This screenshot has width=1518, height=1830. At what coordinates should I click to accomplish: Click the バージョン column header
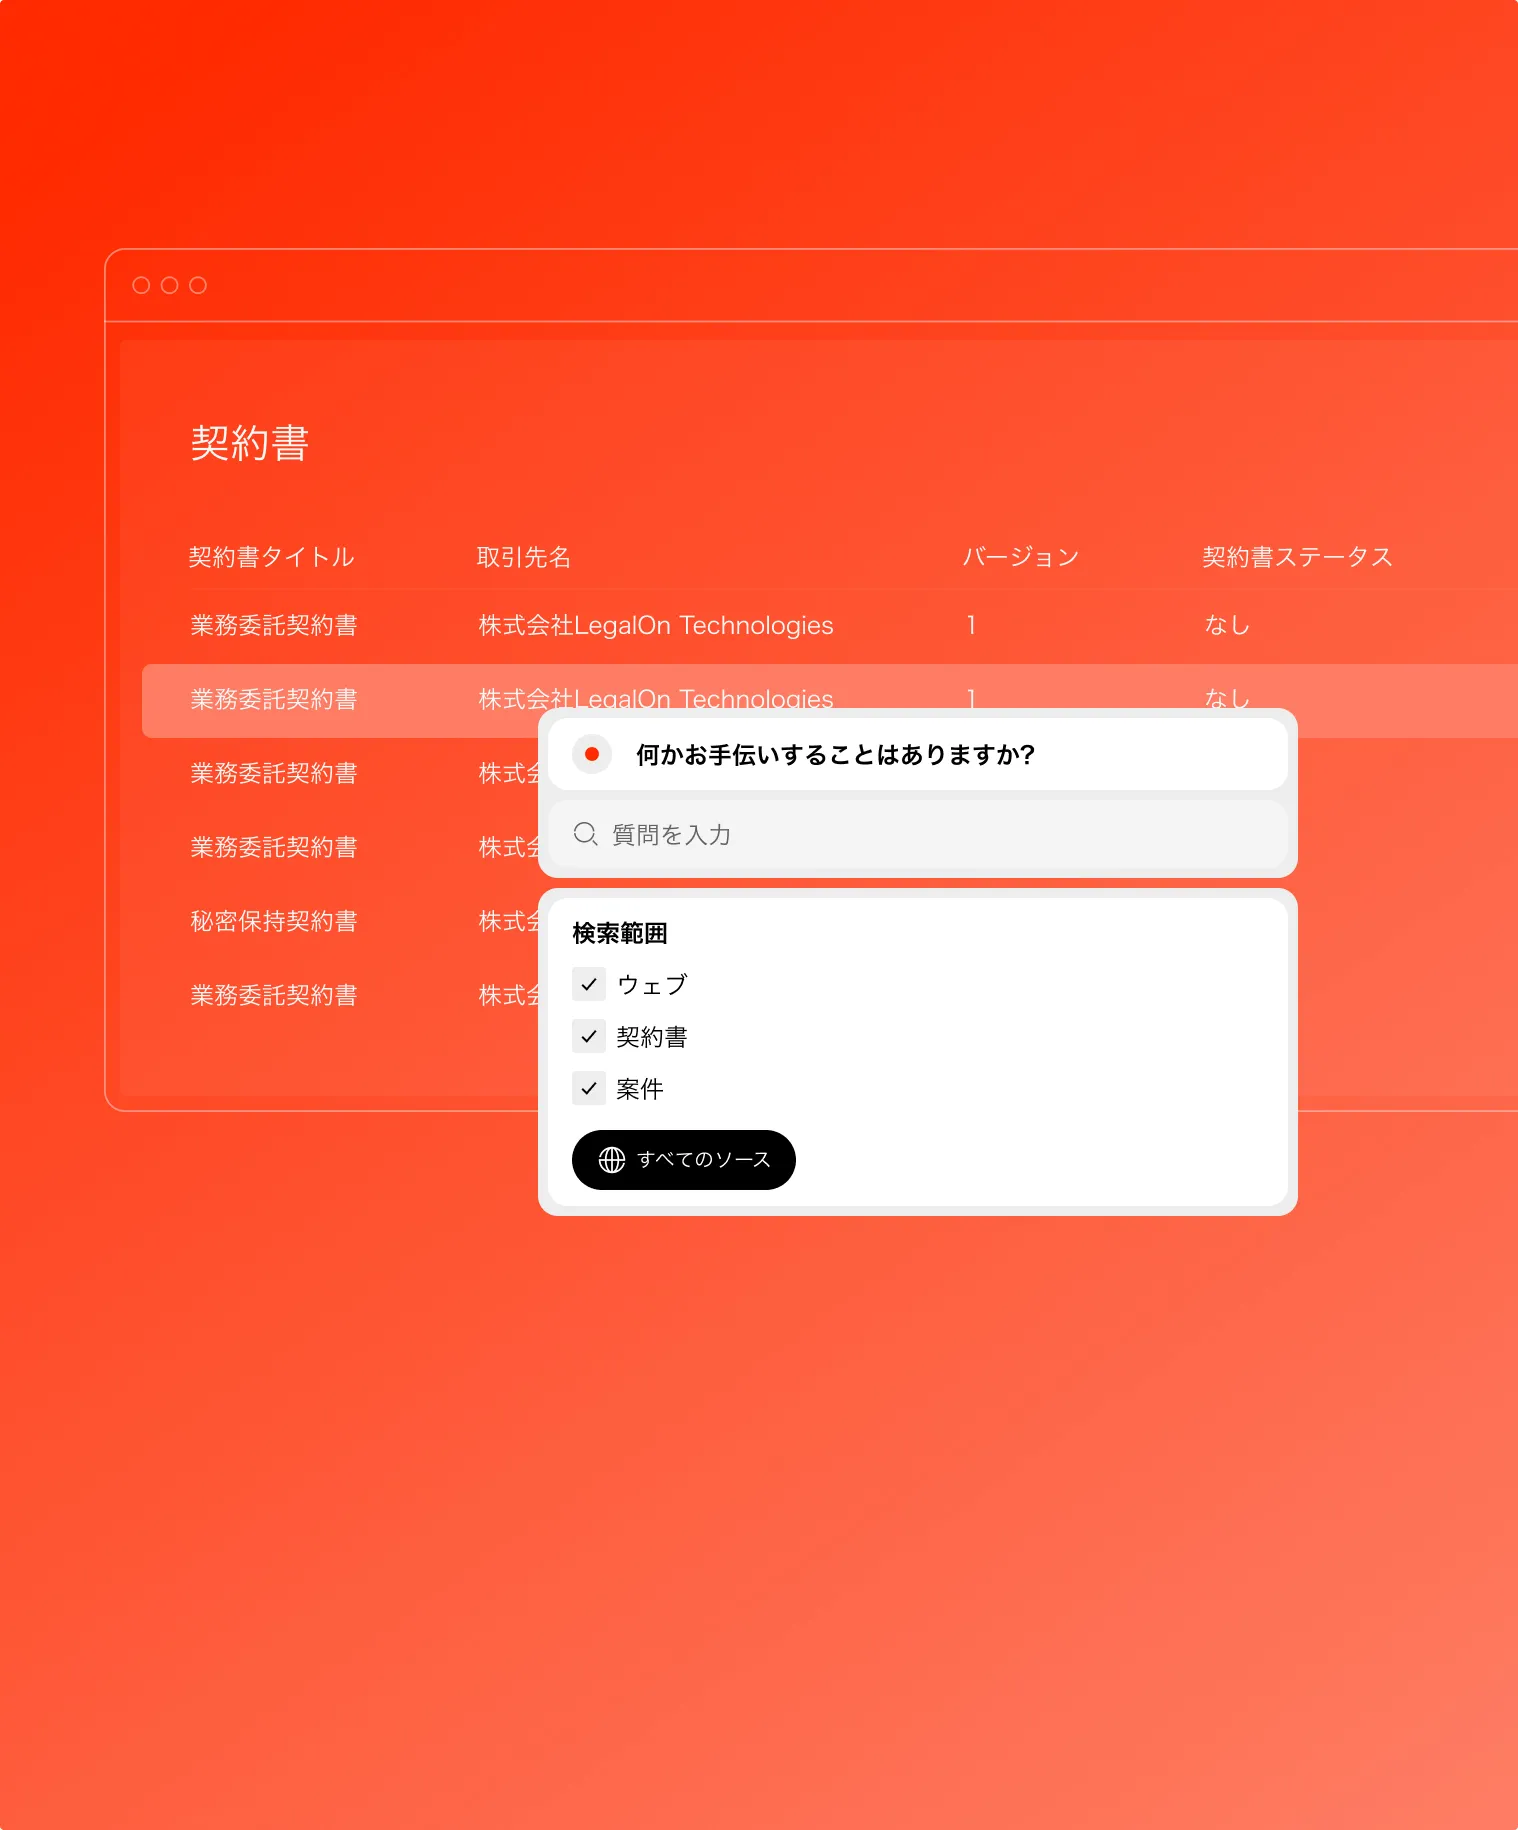pos(1020,557)
